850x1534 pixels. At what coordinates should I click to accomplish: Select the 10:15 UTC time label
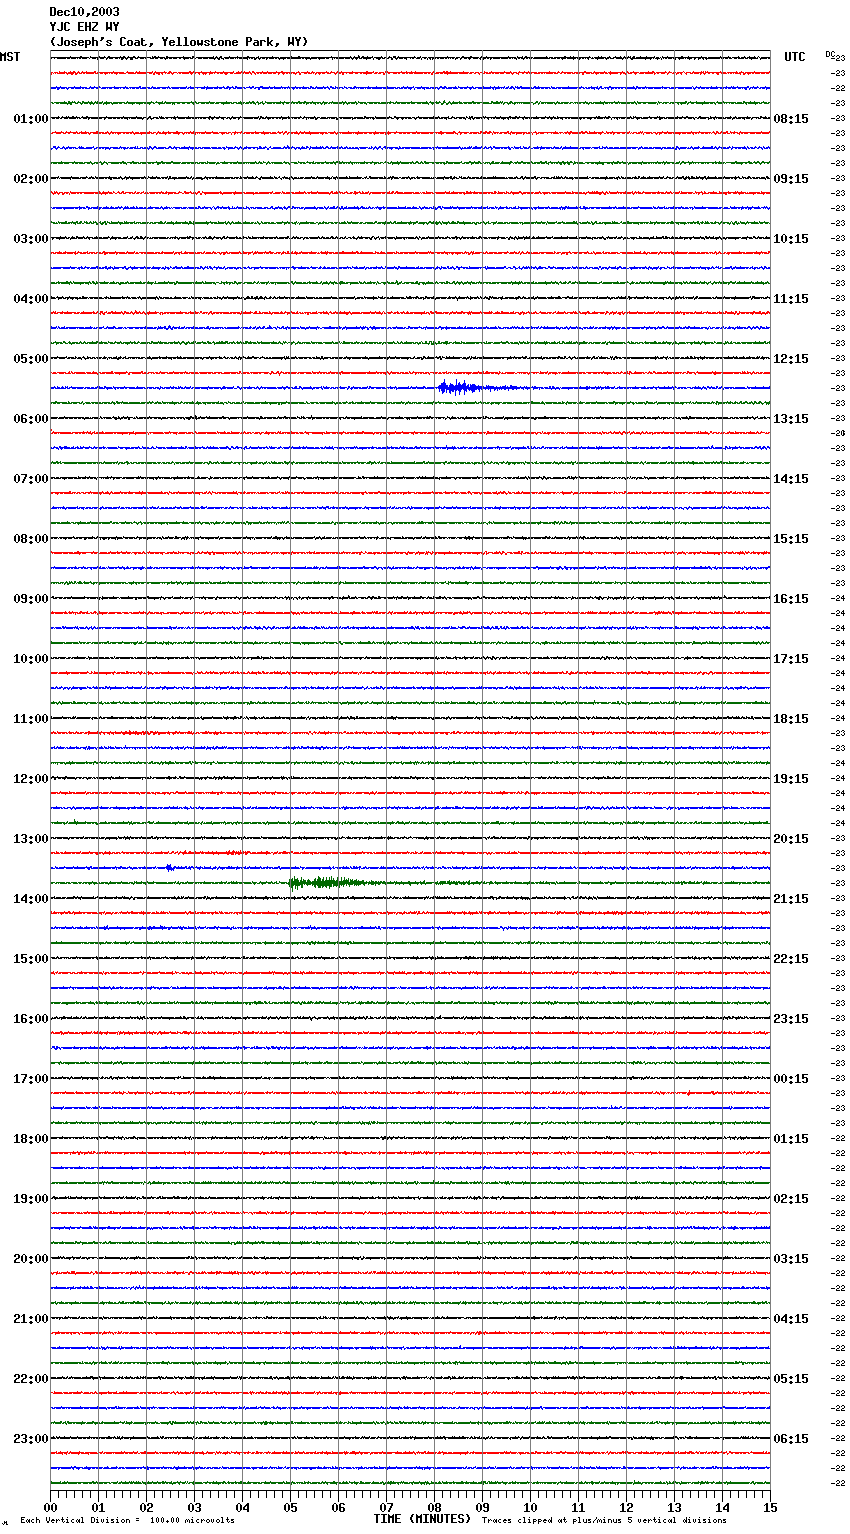coord(791,239)
